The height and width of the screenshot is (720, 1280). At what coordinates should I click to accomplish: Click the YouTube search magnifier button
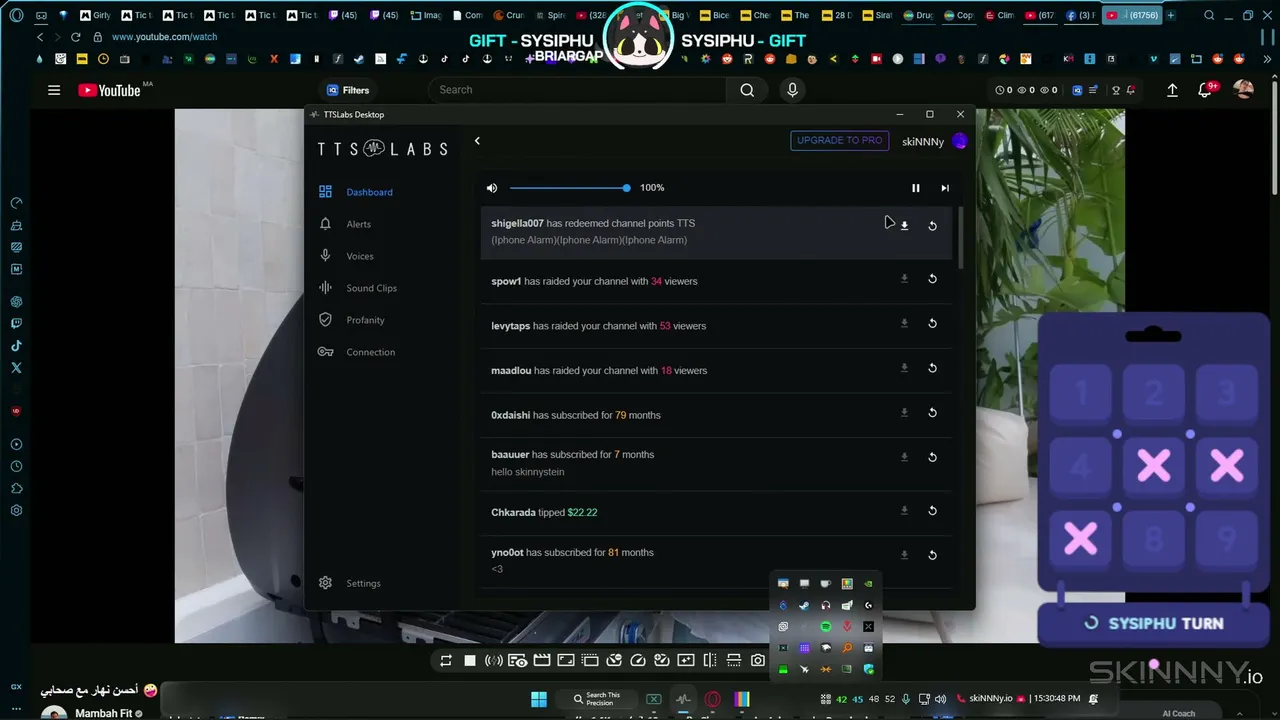tap(747, 90)
